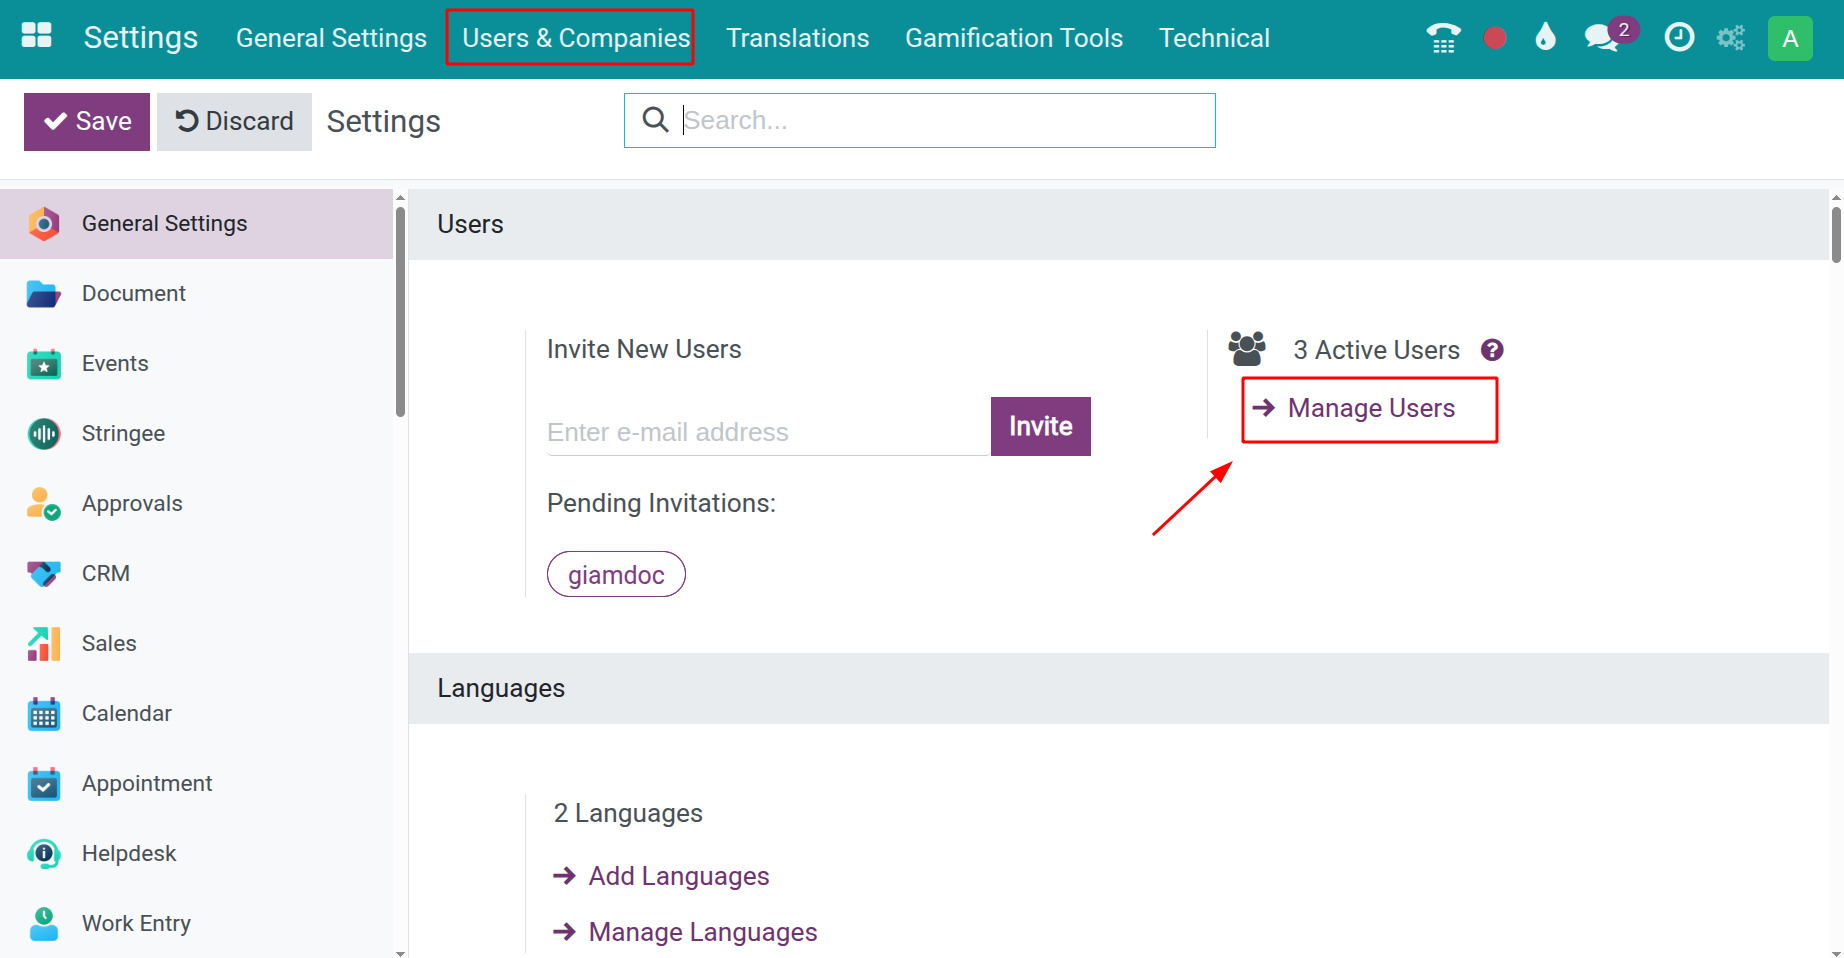Click the debug gears icon

tap(1731, 38)
